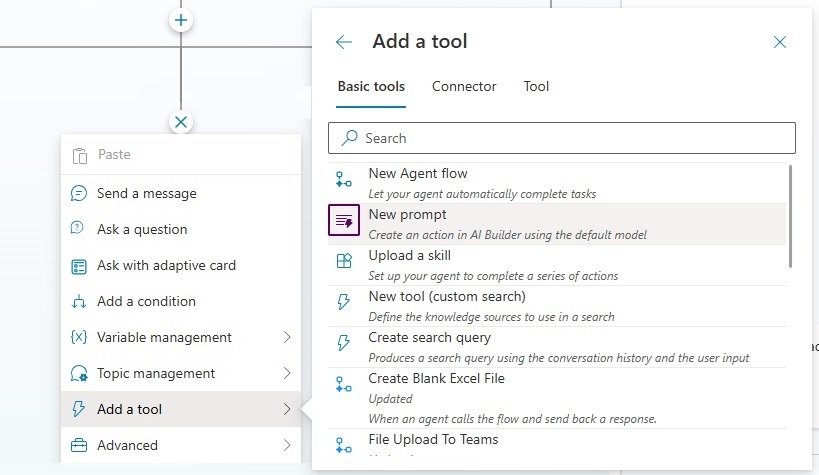
Task: Choose New prompt option
Action: coord(557,224)
